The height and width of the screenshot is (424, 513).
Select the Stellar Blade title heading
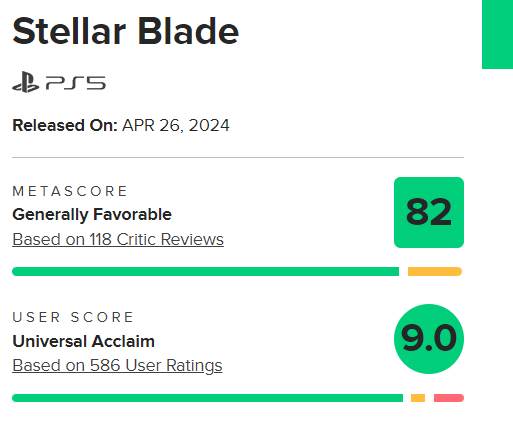(126, 31)
